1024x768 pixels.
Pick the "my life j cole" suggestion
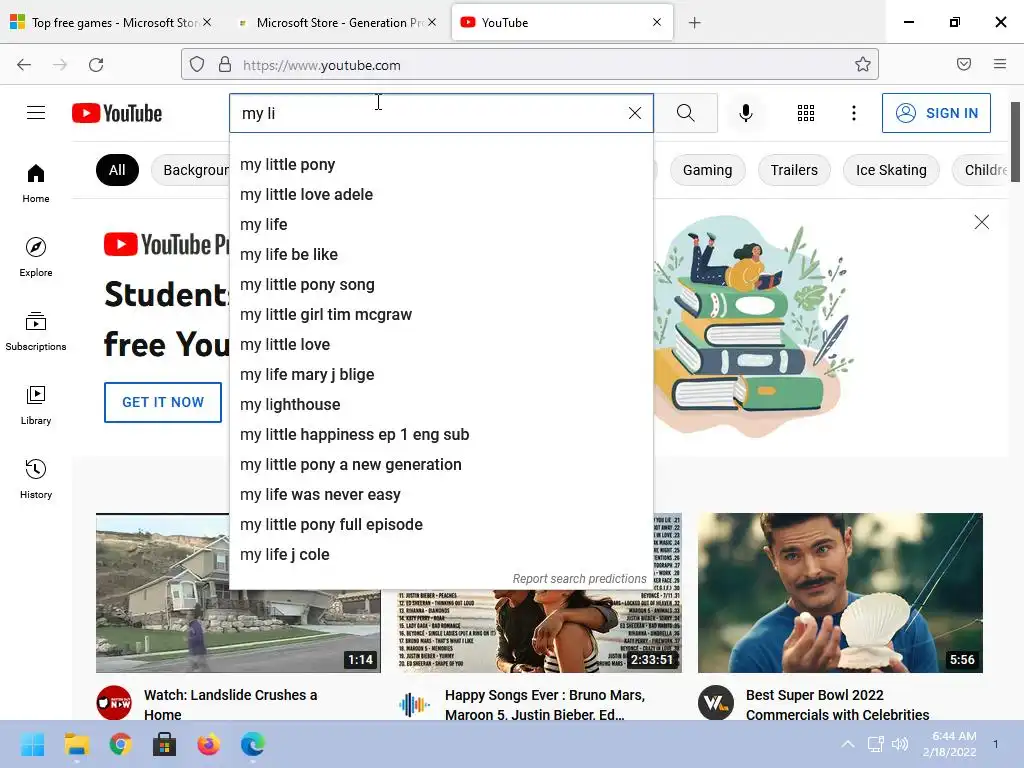(x=441, y=555)
